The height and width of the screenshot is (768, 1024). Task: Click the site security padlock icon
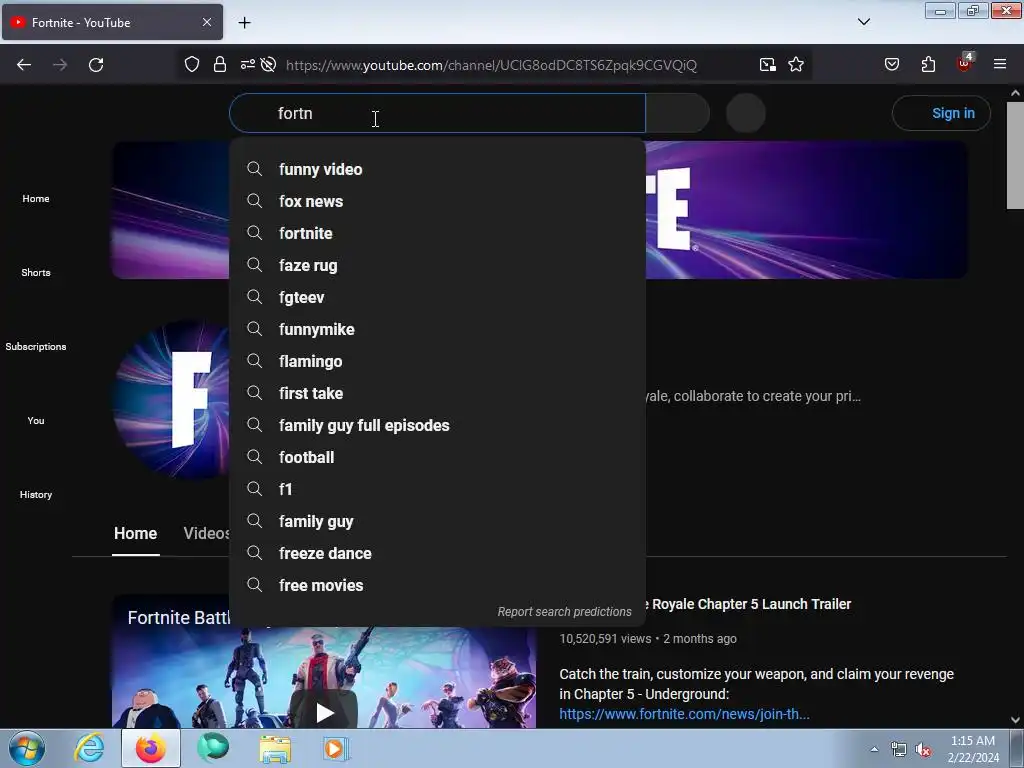[x=220, y=65]
